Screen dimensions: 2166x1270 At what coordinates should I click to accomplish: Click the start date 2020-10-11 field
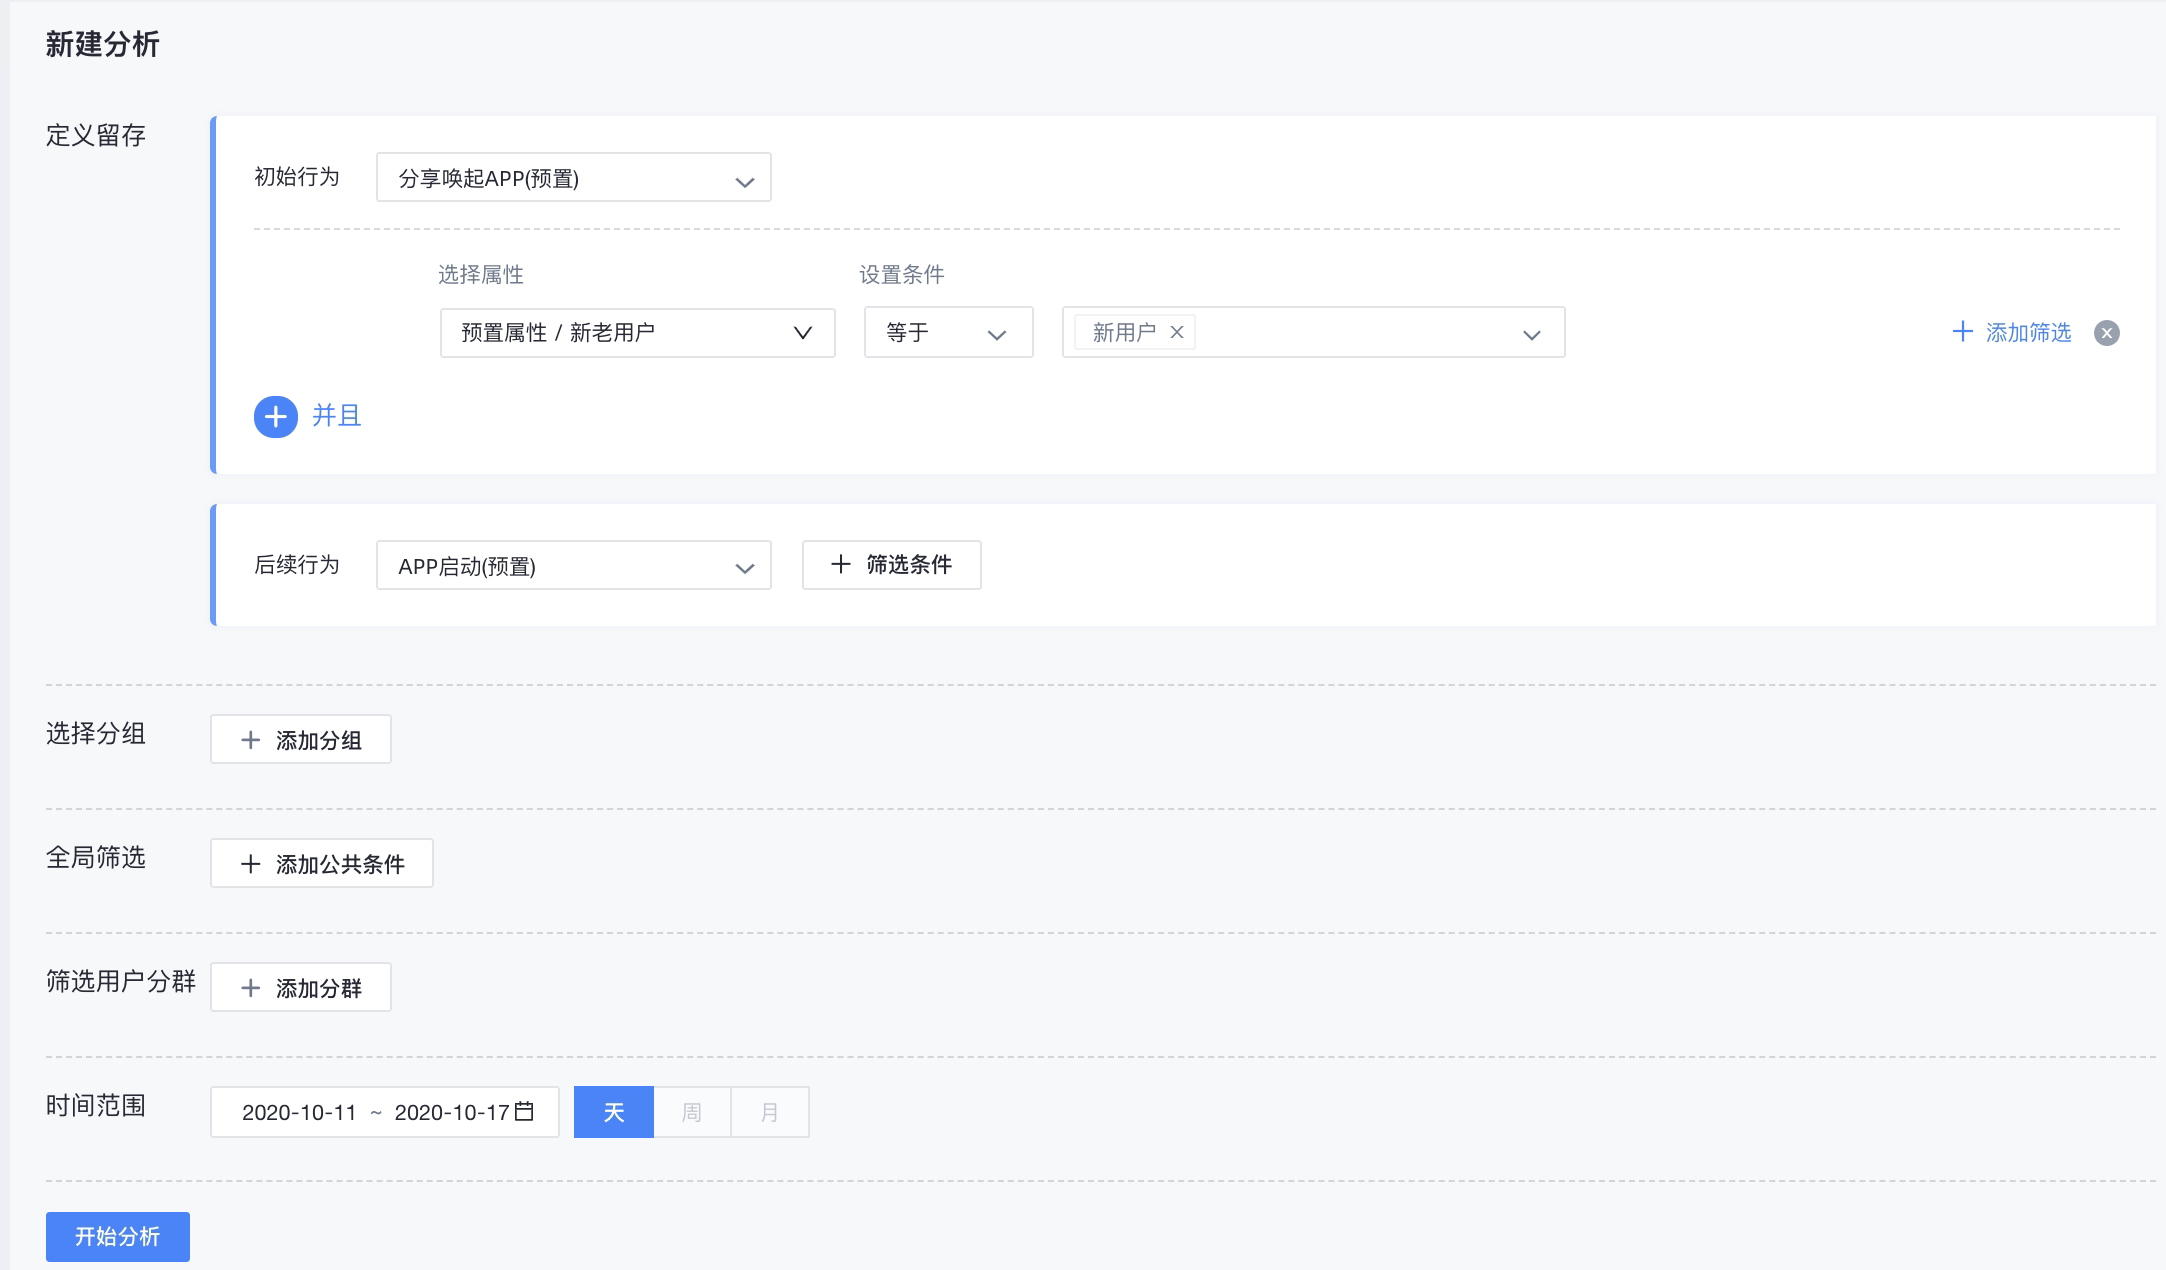pyautogui.click(x=299, y=1112)
